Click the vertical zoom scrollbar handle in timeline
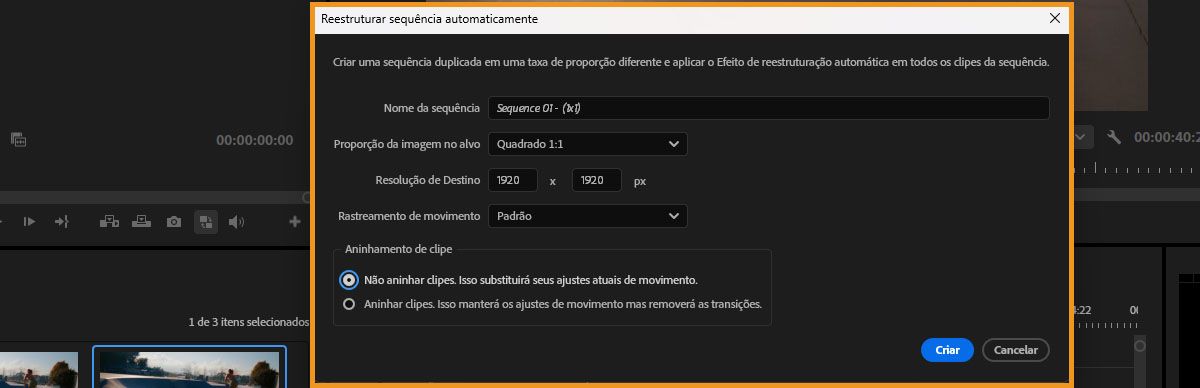 tap(1139, 345)
